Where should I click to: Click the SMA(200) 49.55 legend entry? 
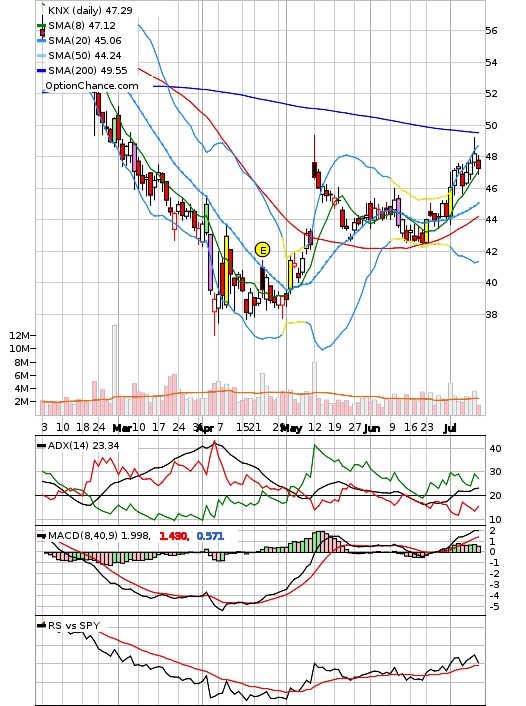[88, 70]
